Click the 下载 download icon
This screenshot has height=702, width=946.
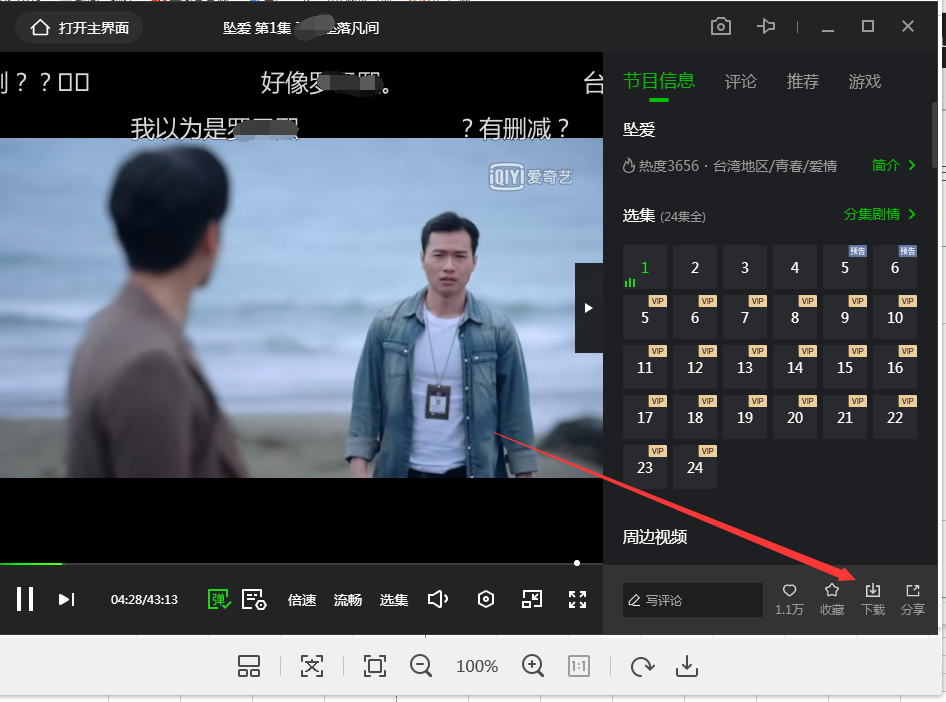872,598
